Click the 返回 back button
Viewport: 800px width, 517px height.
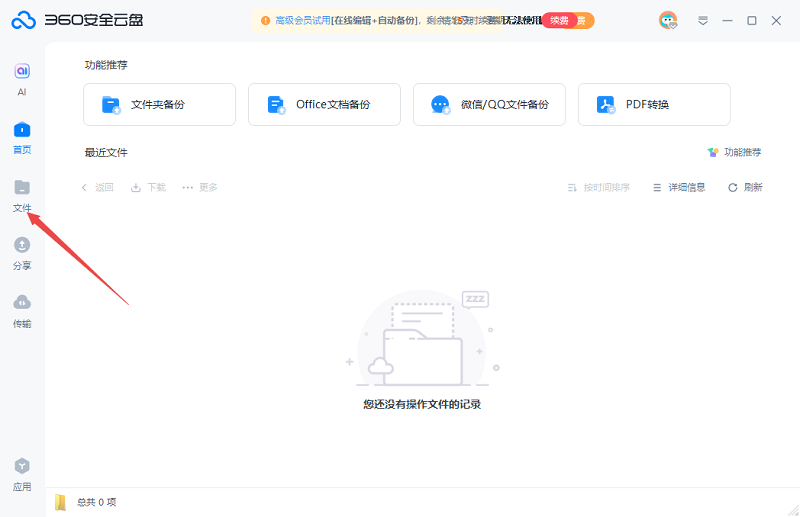tap(97, 187)
